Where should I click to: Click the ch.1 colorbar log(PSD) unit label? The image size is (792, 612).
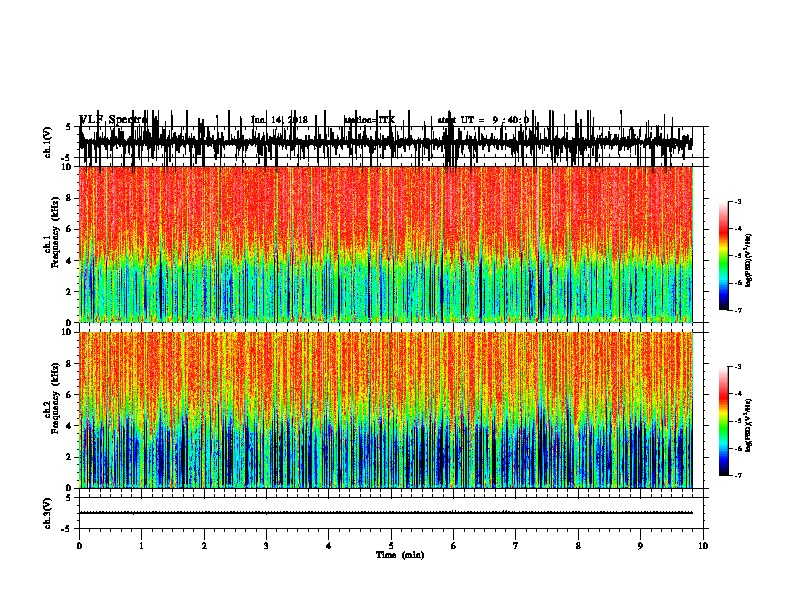point(748,261)
